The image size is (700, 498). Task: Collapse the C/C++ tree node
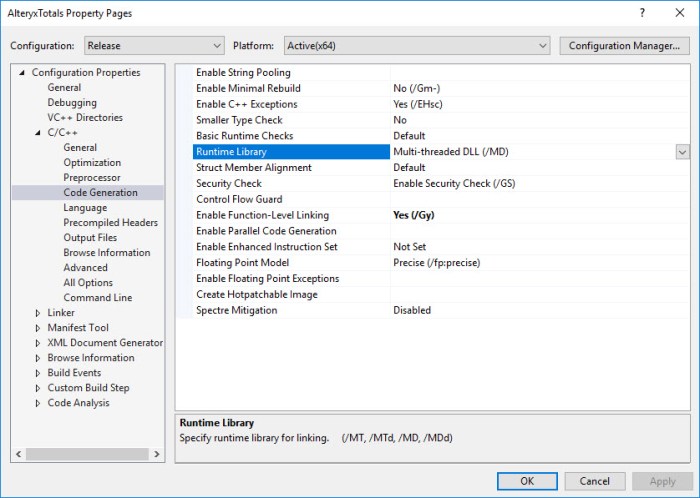38,133
